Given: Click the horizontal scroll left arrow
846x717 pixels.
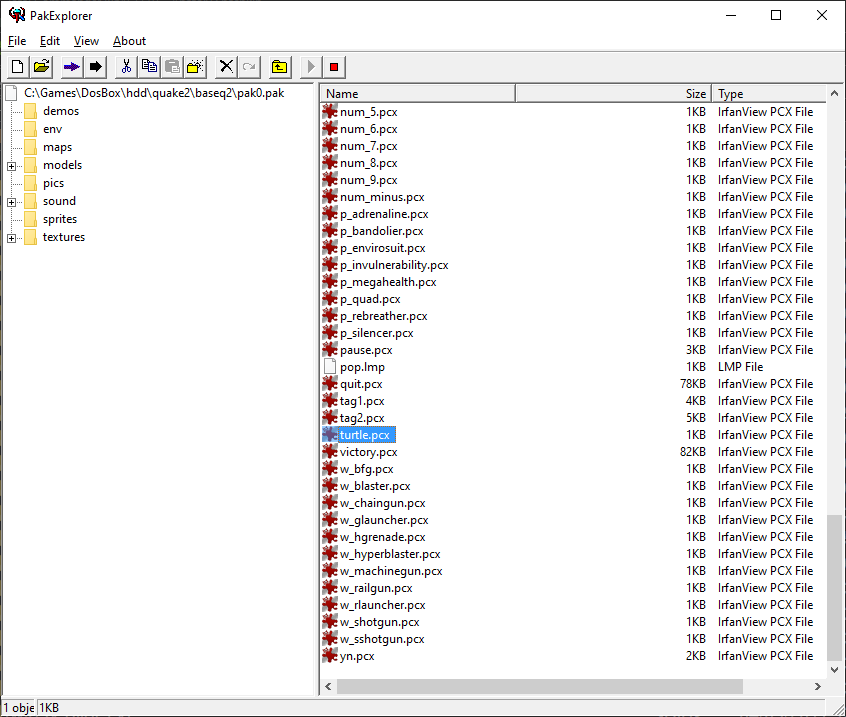Looking at the screenshot, I should [329, 686].
